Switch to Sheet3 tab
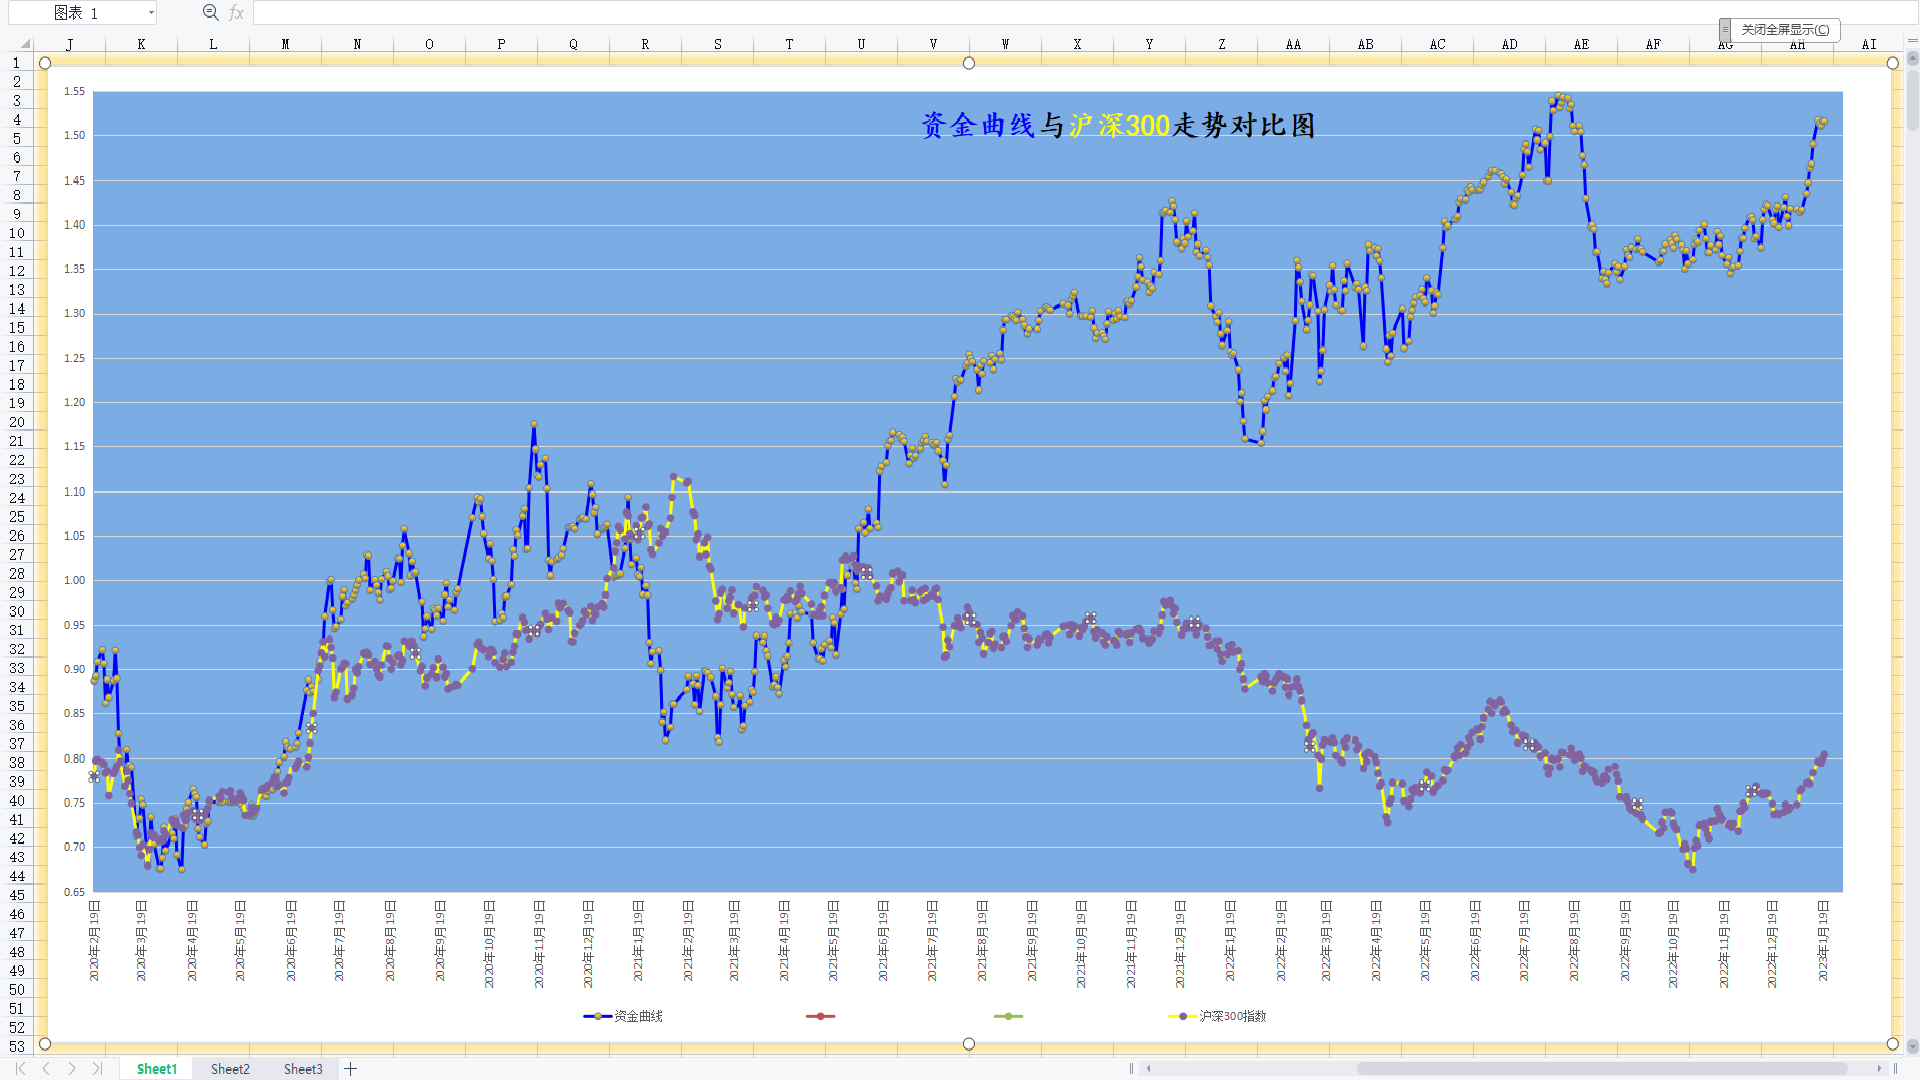The width and height of the screenshot is (1920, 1080). click(303, 1069)
